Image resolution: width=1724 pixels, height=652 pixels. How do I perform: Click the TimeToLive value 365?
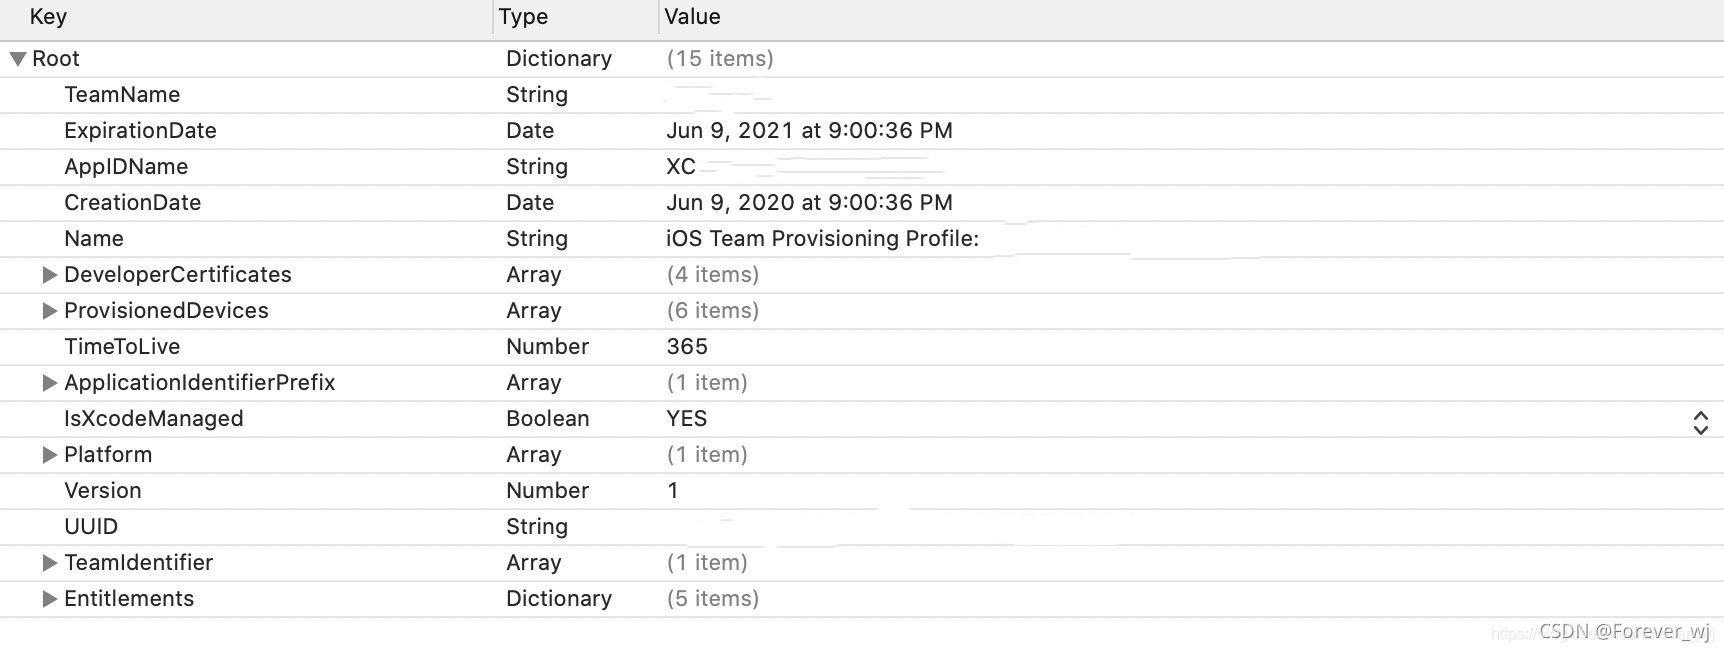point(687,347)
